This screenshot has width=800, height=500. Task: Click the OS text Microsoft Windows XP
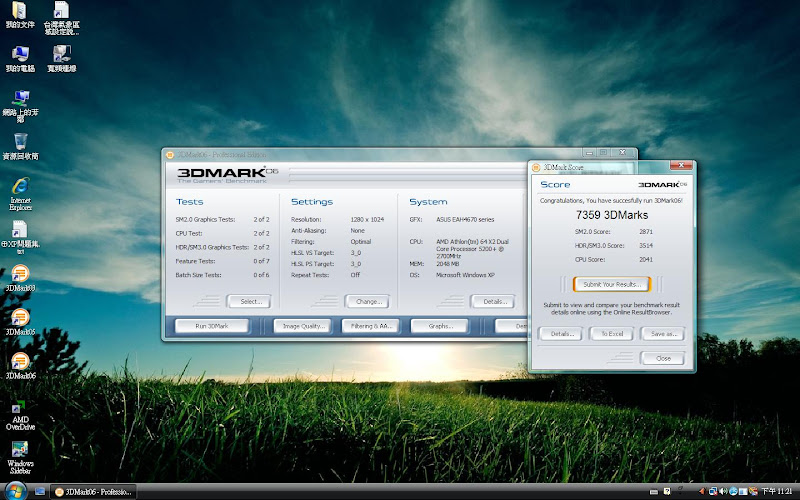click(465, 275)
